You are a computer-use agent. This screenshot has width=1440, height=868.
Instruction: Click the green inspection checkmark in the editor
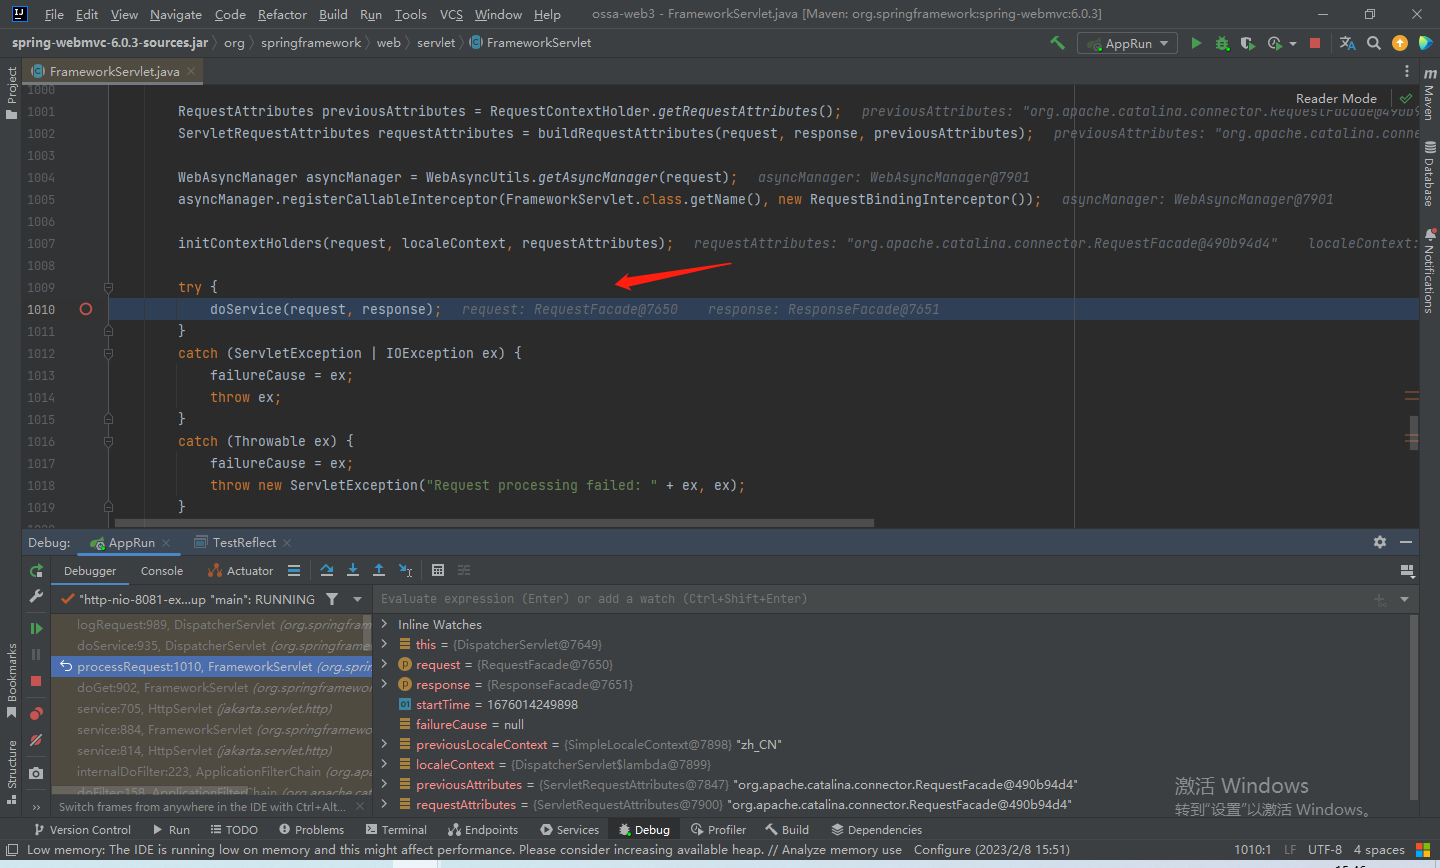pyautogui.click(x=1406, y=98)
